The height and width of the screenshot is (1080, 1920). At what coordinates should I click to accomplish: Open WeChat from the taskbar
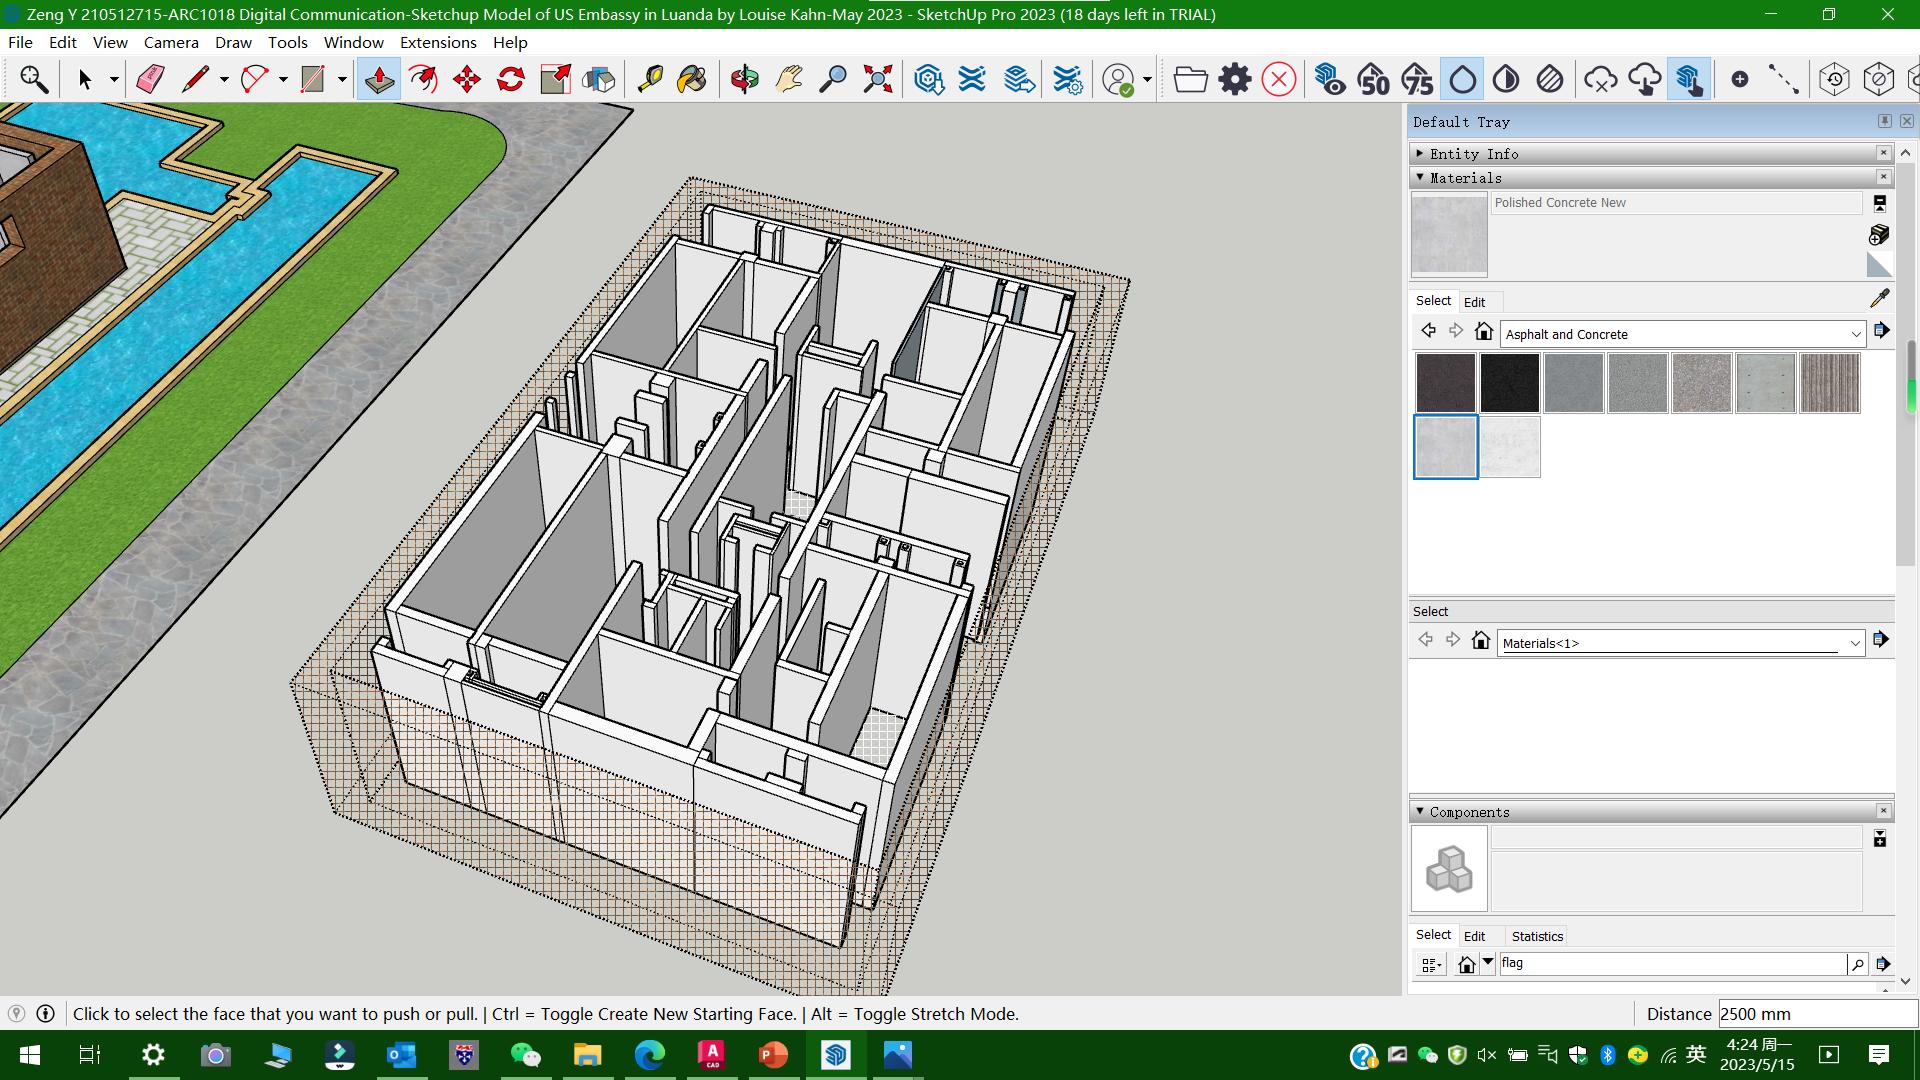click(x=525, y=1055)
